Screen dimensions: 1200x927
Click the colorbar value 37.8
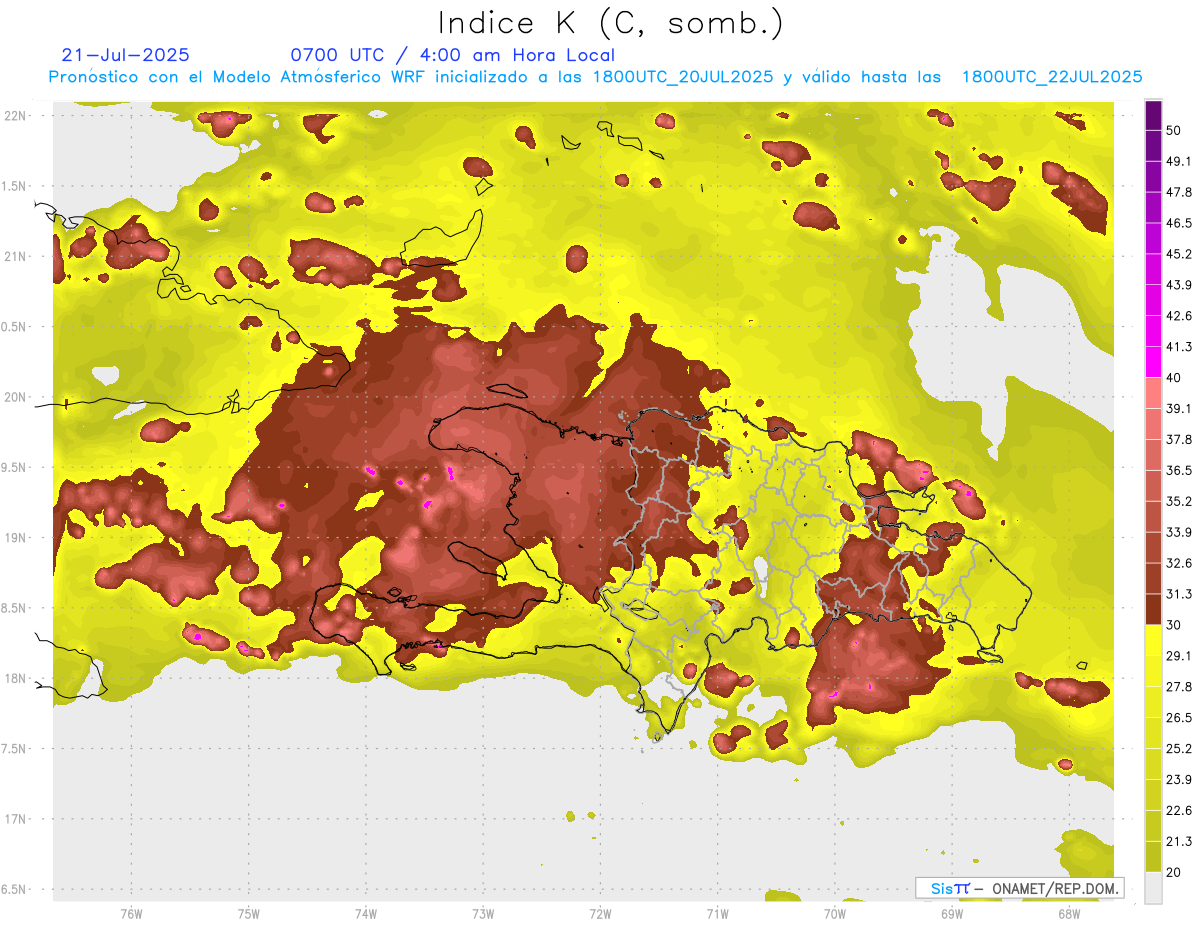click(x=1178, y=439)
